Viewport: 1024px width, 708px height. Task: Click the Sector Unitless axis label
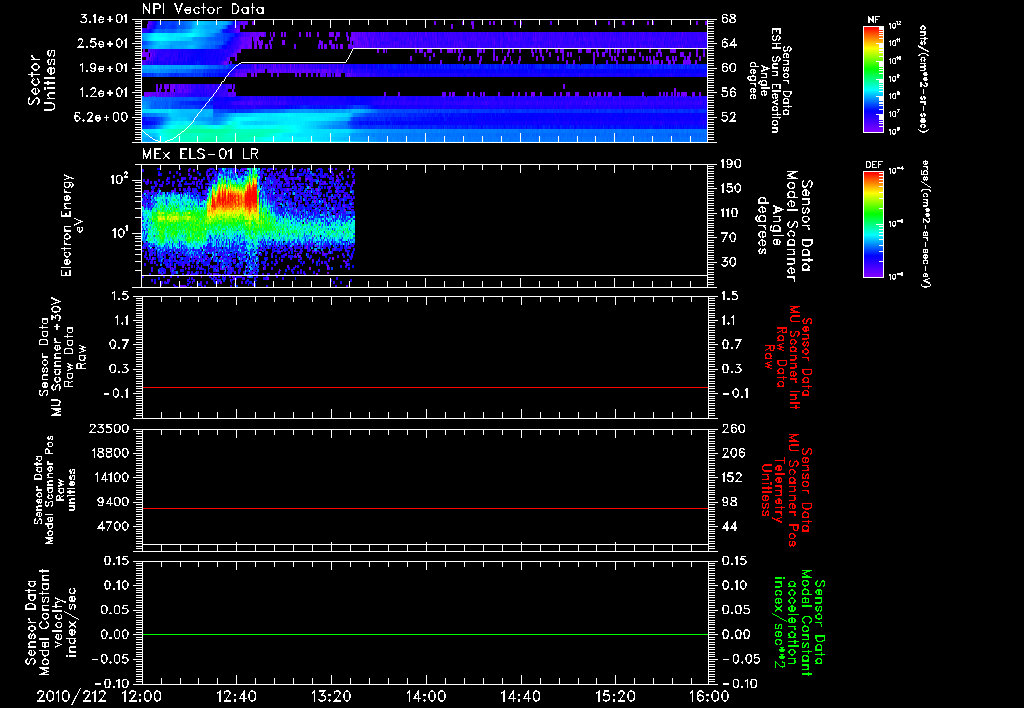click(x=41, y=80)
